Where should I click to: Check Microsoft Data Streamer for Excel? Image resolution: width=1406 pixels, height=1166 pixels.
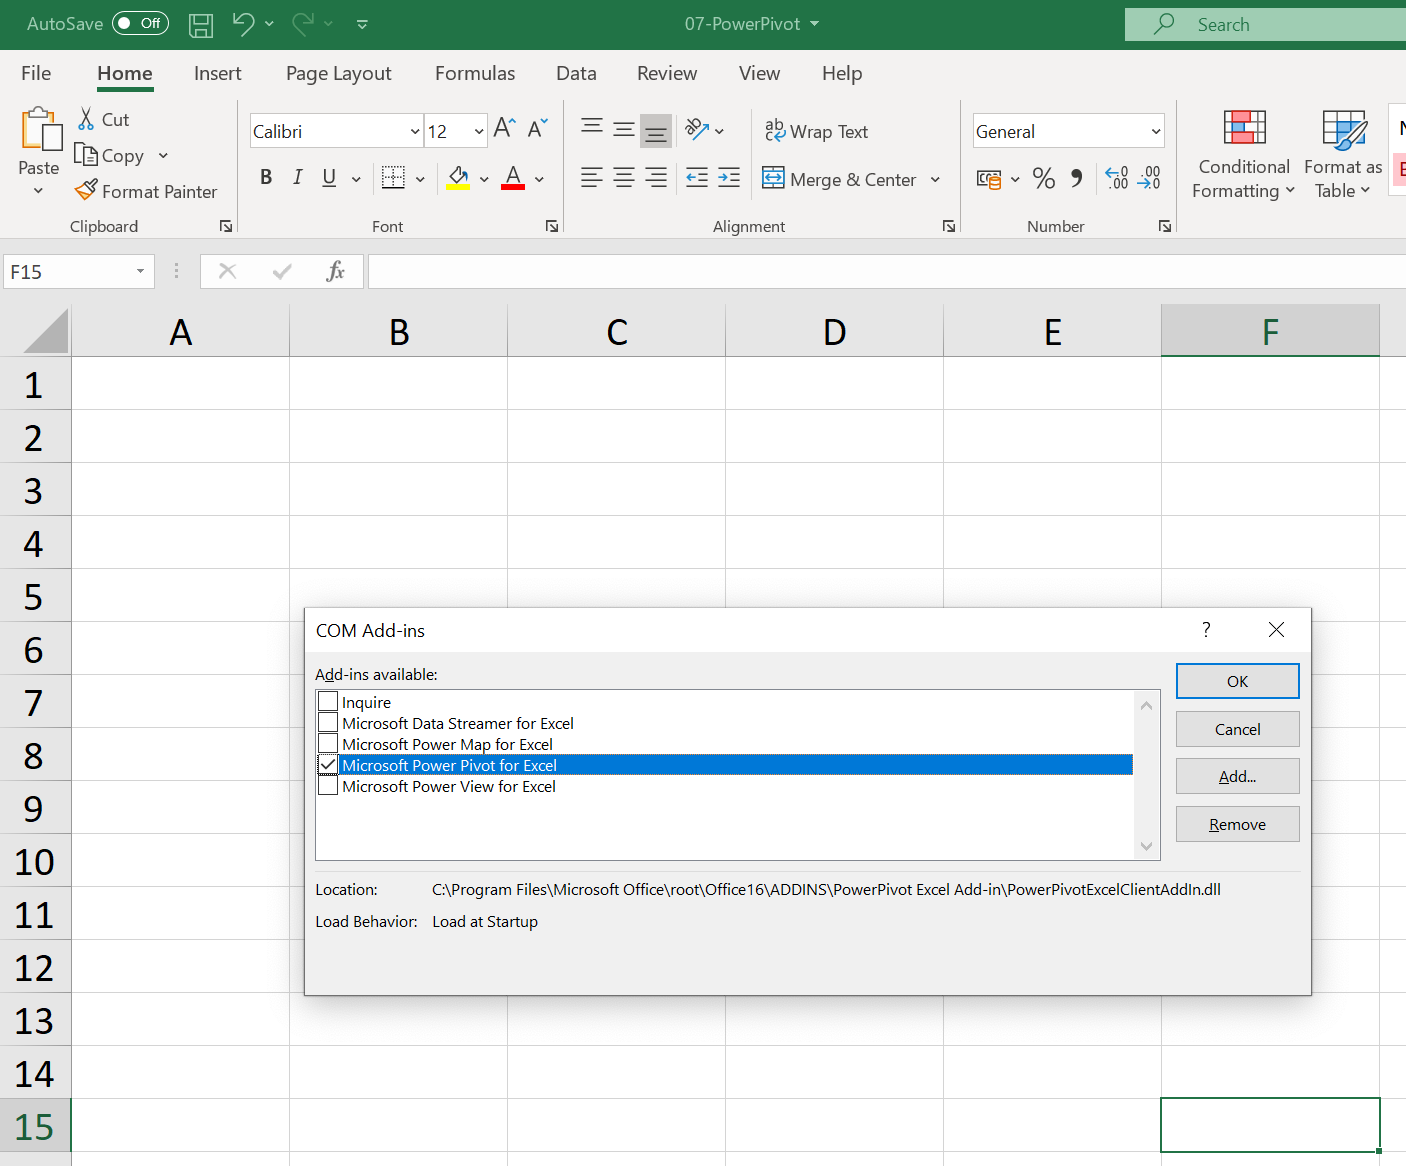tap(328, 722)
